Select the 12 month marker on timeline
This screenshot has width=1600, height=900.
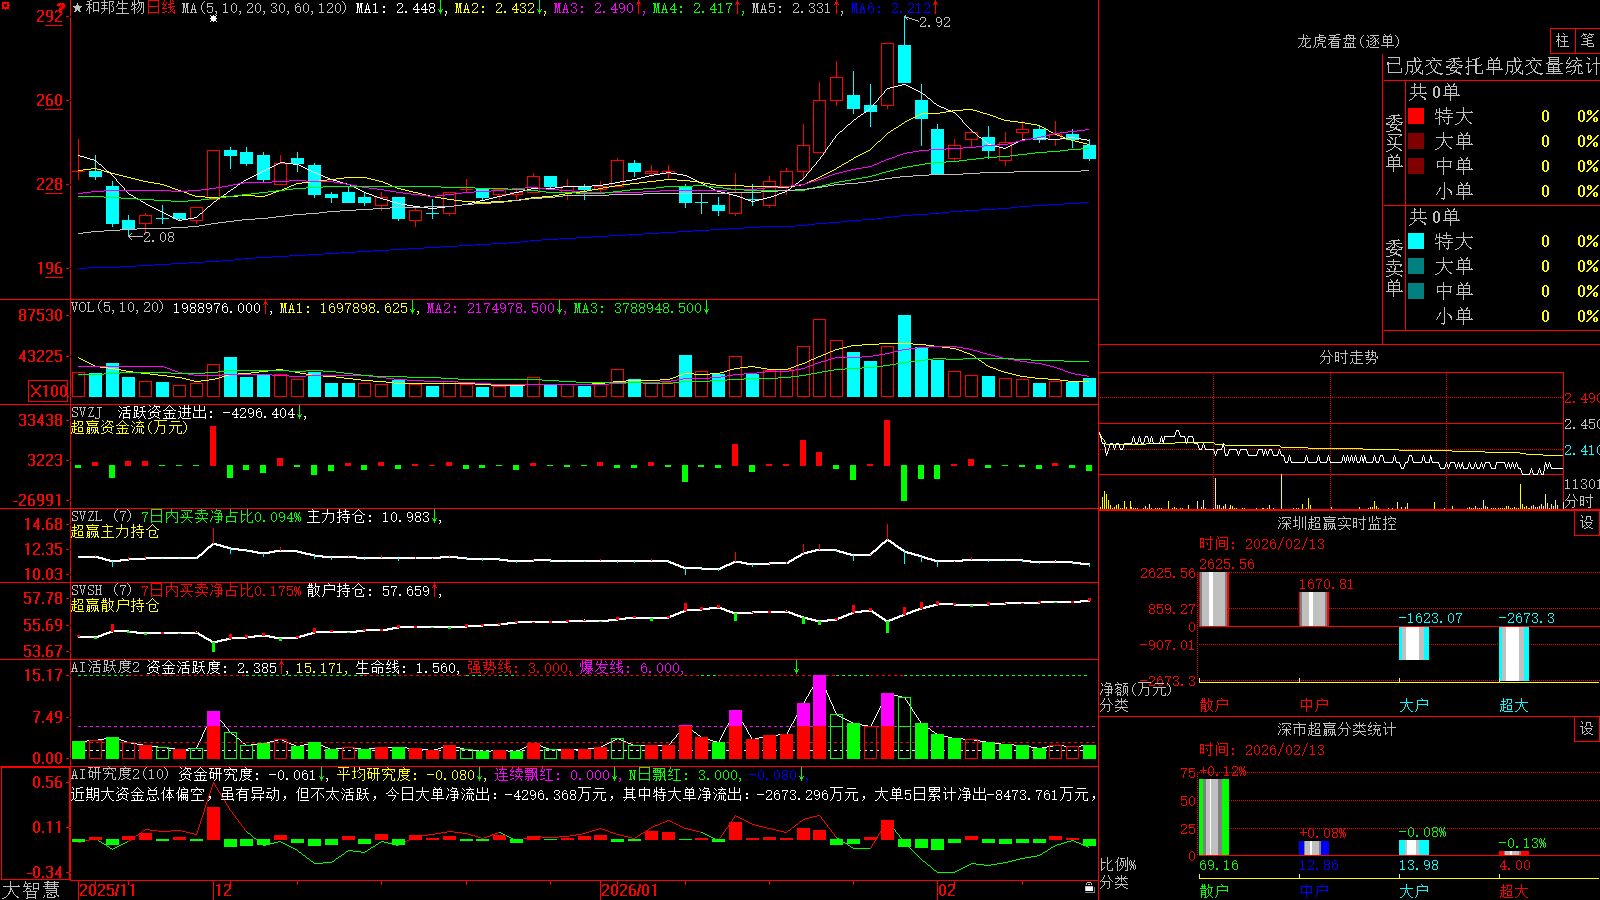(x=223, y=890)
